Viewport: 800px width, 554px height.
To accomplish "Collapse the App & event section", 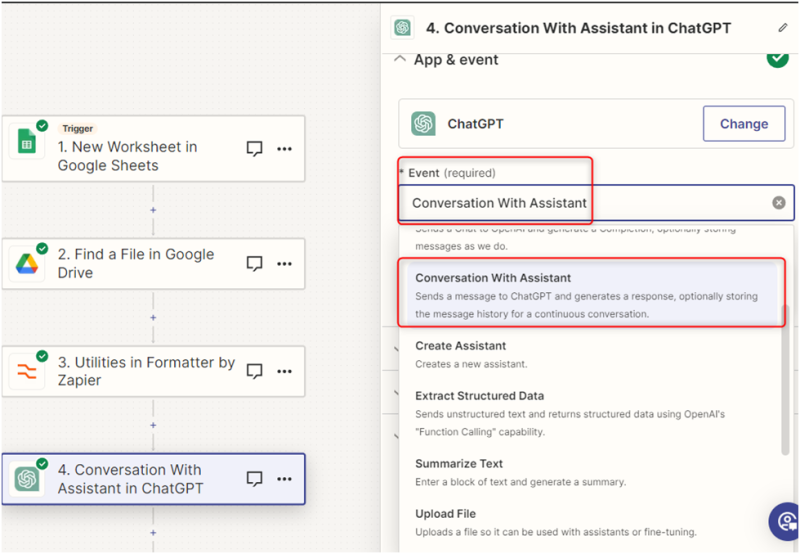I will point(401,59).
